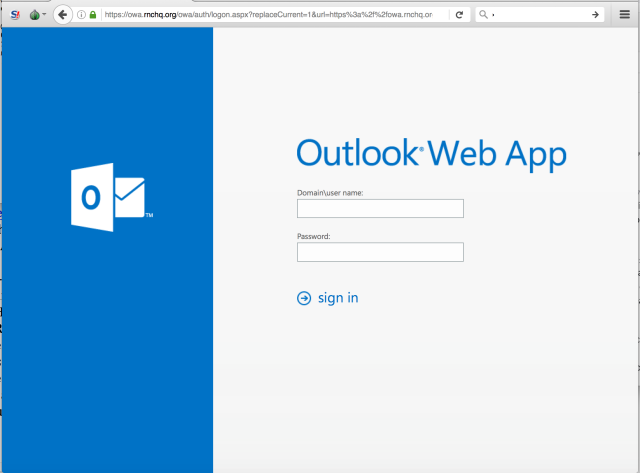Show site information via the (i) icon
640x473 pixels.
pos(82,15)
